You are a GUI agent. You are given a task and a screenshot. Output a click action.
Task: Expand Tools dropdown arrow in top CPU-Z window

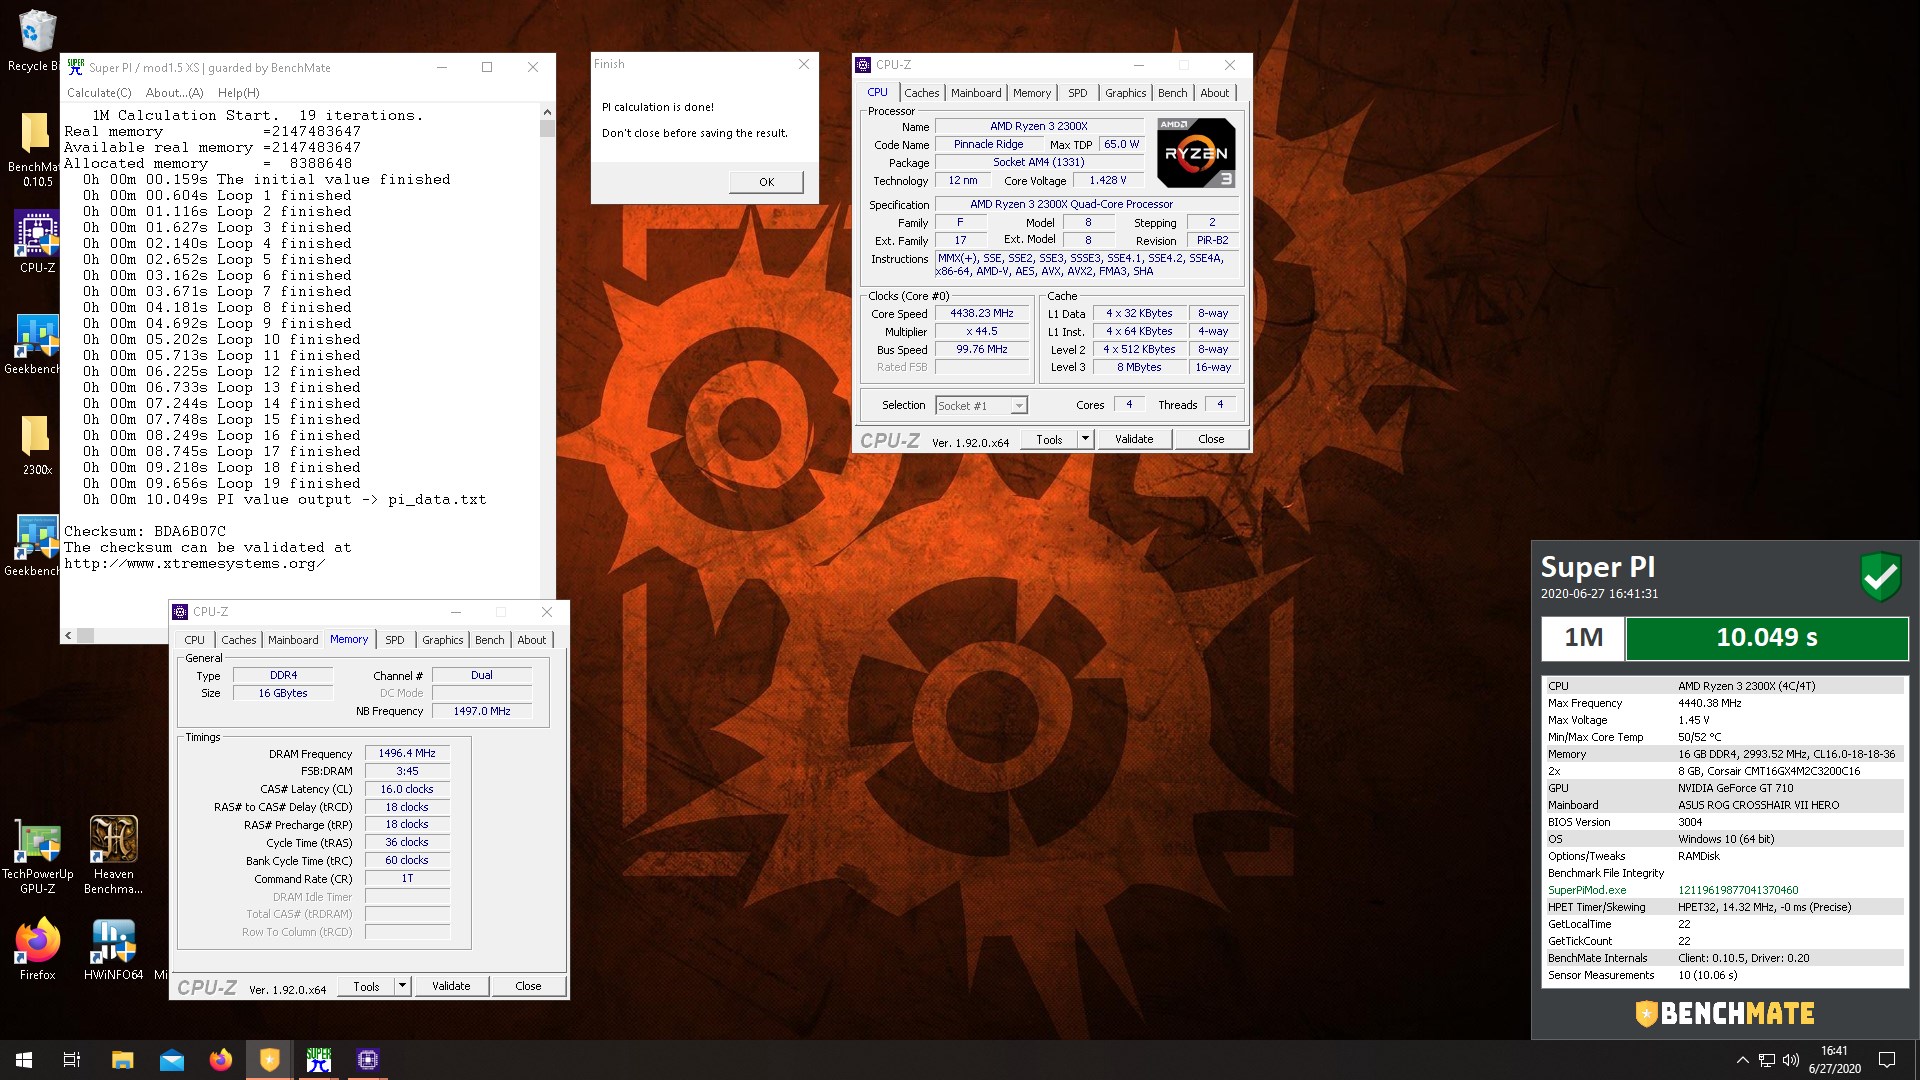[x=1085, y=439]
